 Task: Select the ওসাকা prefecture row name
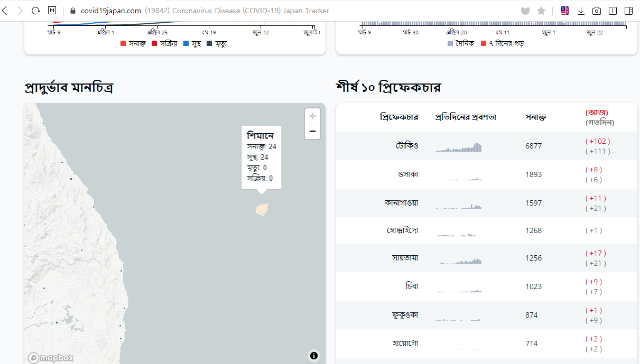(x=408, y=174)
